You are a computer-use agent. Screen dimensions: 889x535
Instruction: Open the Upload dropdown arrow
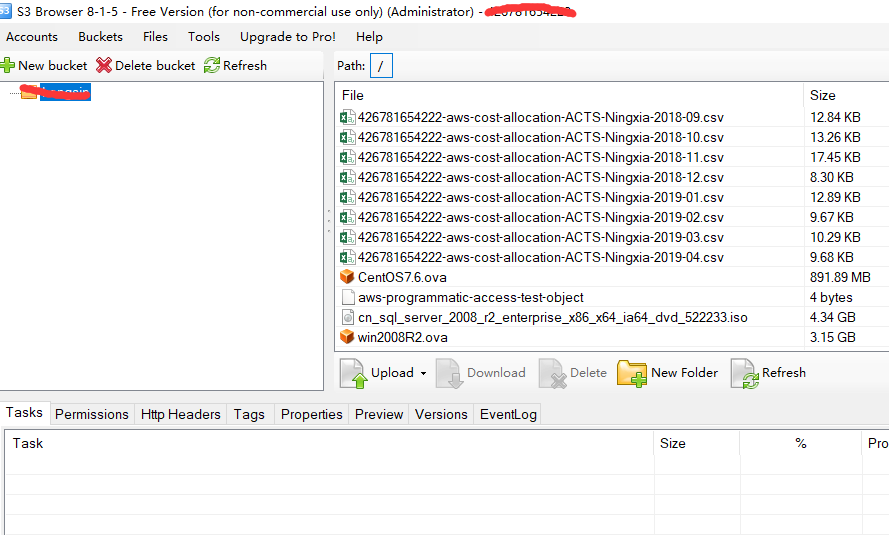[423, 373]
